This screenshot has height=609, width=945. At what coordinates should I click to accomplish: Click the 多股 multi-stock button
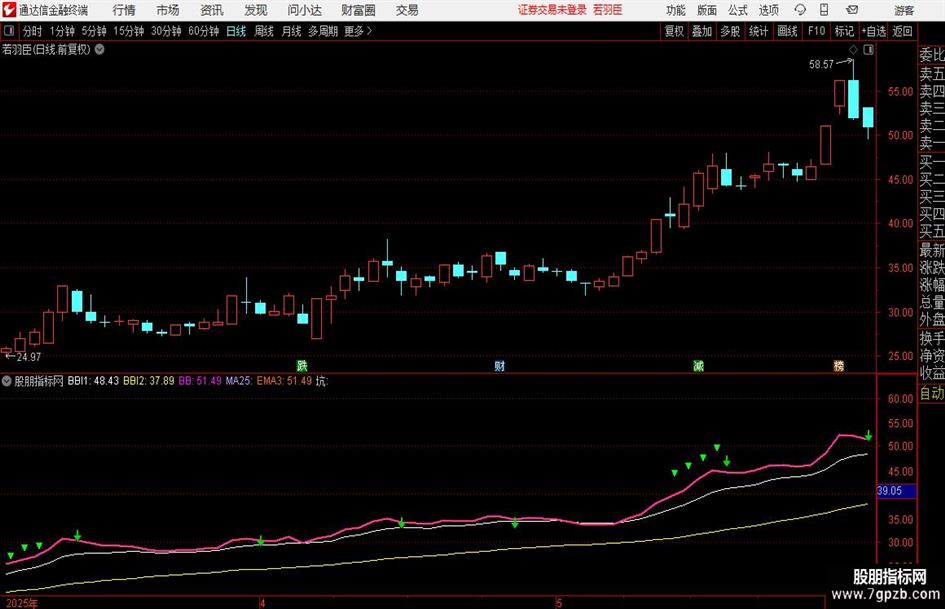click(x=730, y=31)
